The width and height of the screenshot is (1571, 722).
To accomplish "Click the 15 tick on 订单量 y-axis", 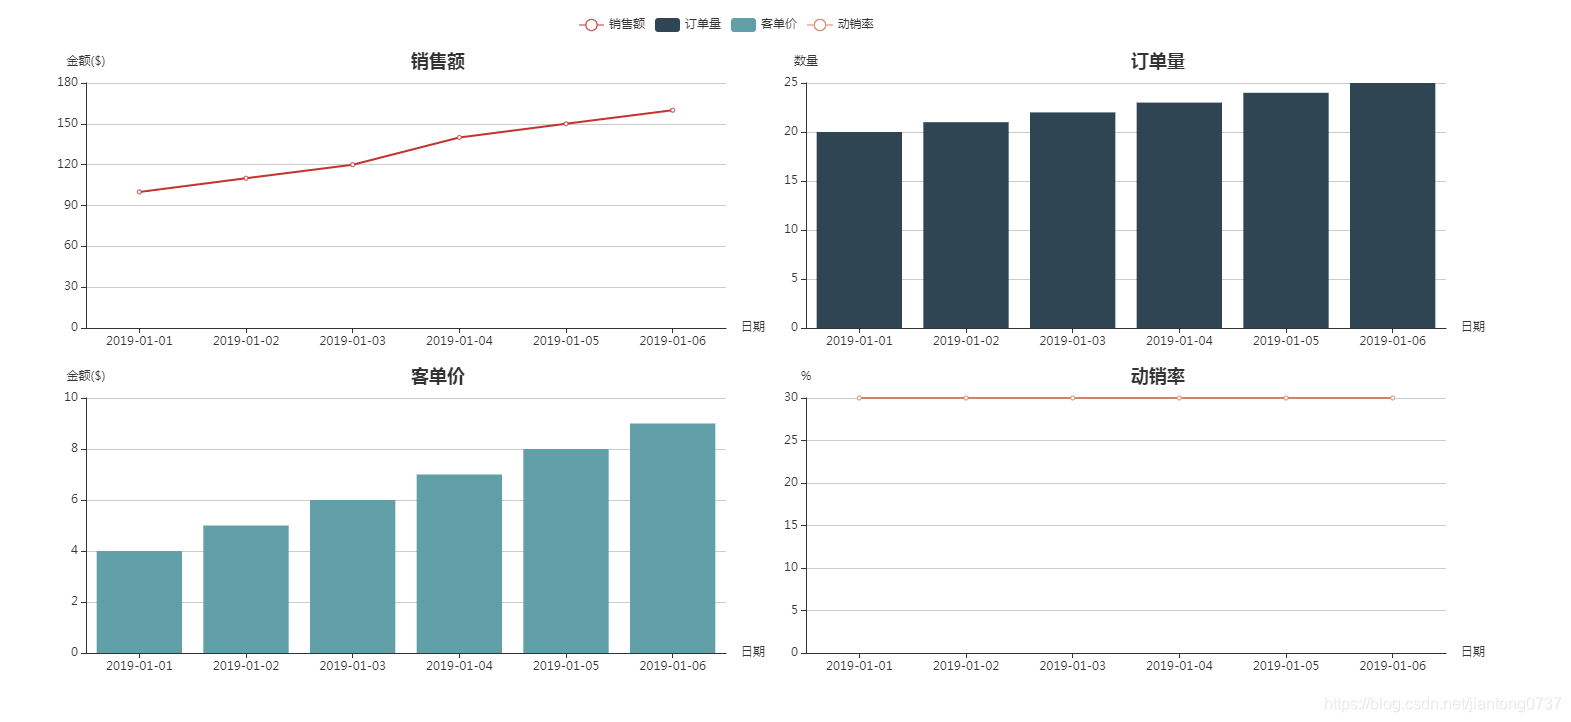I will click(791, 181).
